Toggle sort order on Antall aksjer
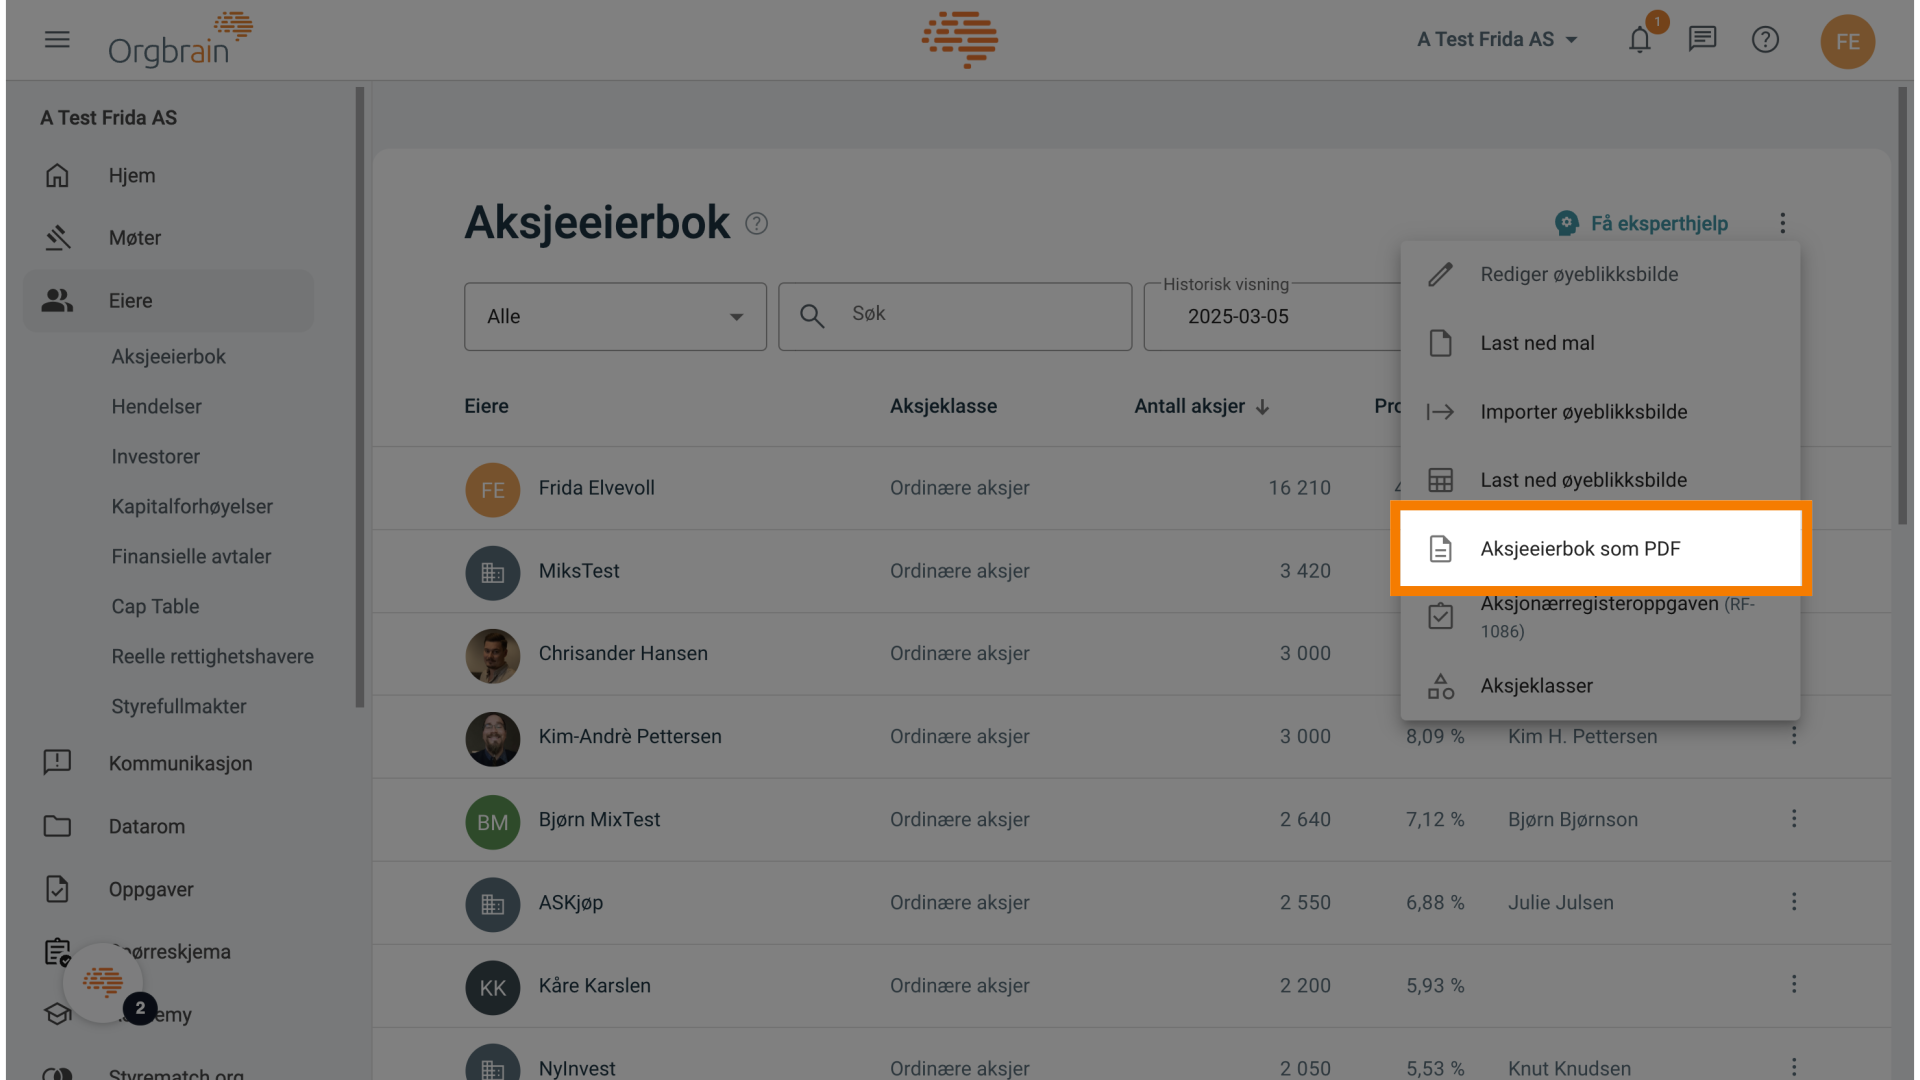 (x=1201, y=406)
